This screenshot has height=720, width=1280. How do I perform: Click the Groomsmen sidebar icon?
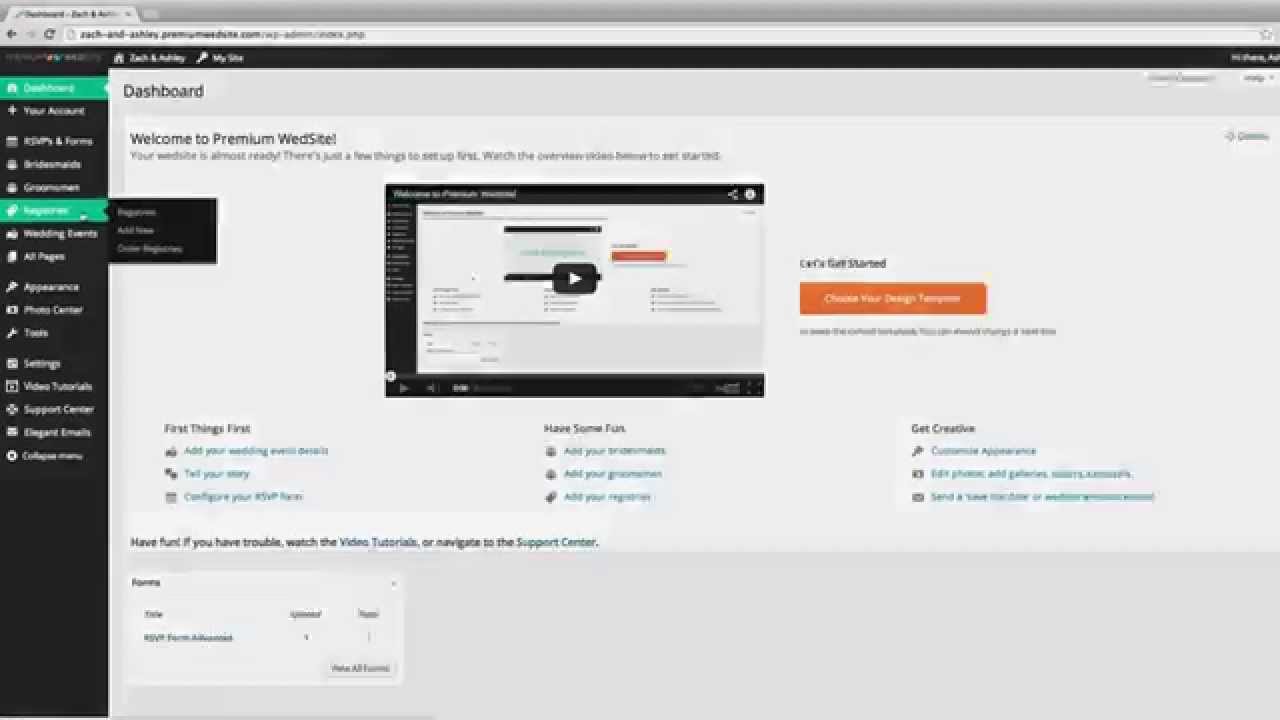pos(12,187)
